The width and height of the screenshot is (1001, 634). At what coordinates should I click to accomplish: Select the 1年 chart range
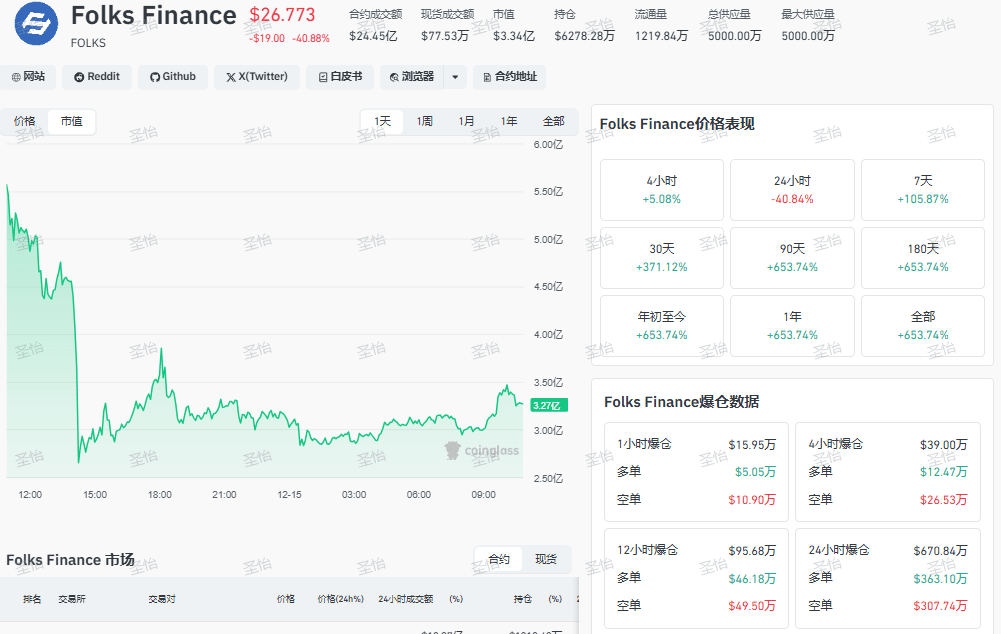click(x=509, y=121)
